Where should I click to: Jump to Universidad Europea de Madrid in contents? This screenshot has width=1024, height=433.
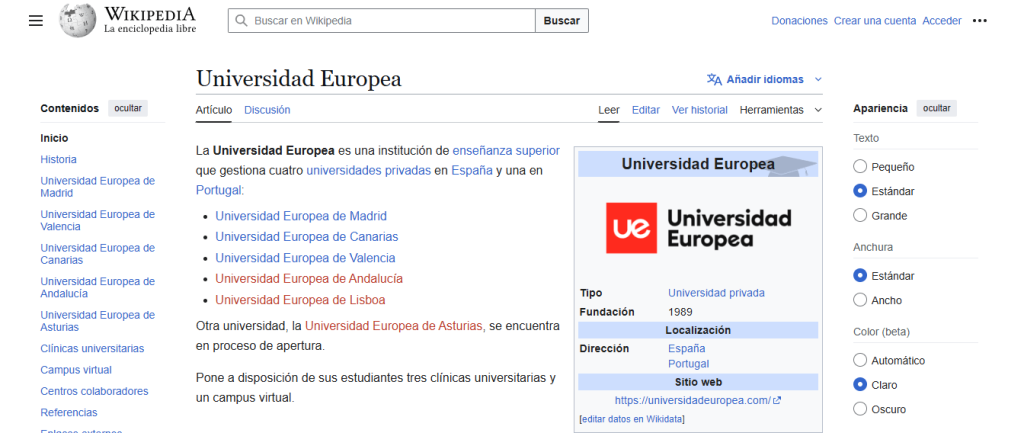click(97, 187)
